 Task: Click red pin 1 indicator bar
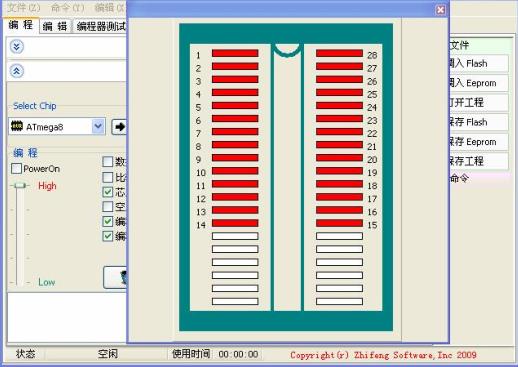(x=235, y=53)
